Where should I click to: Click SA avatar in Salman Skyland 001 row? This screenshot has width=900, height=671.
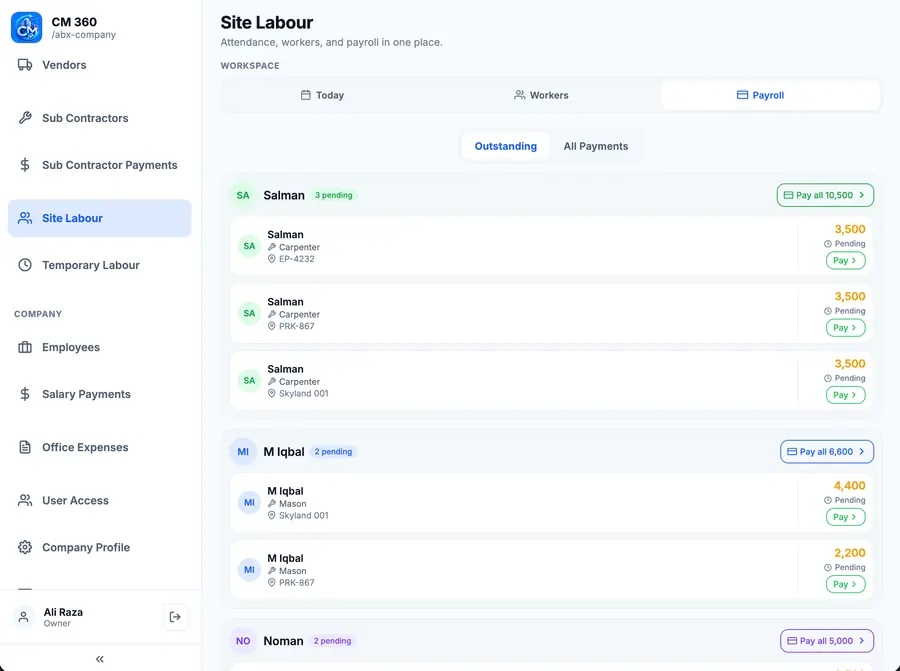click(249, 381)
